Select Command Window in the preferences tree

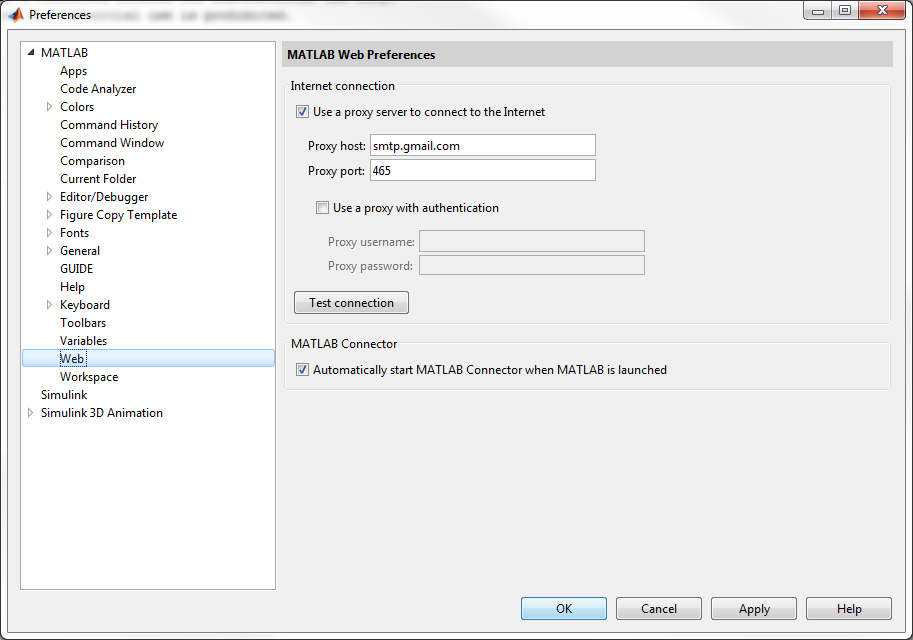112,143
